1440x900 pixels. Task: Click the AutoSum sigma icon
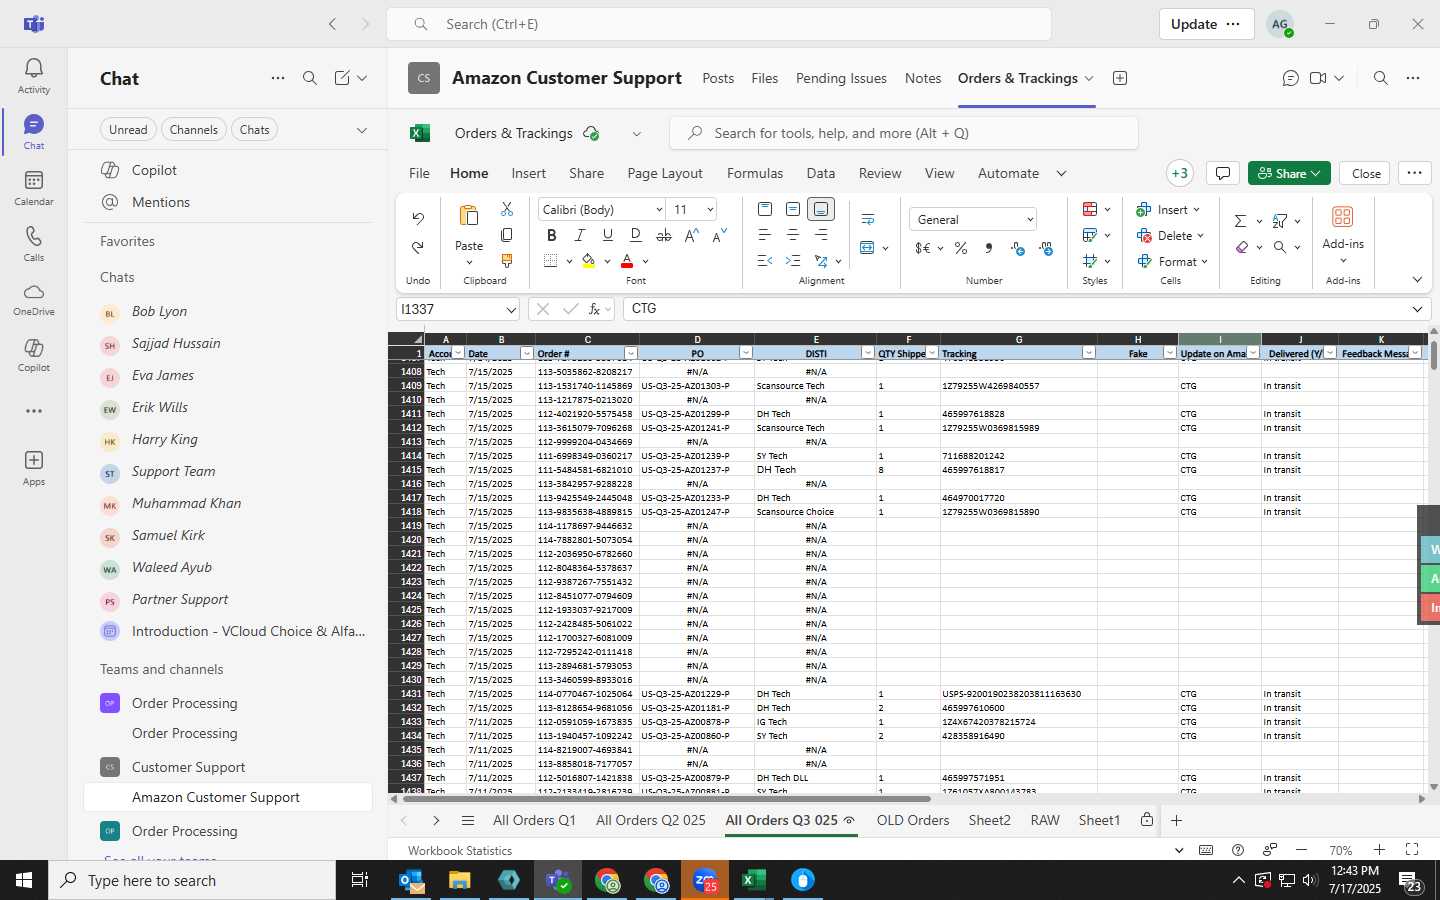click(x=1240, y=221)
